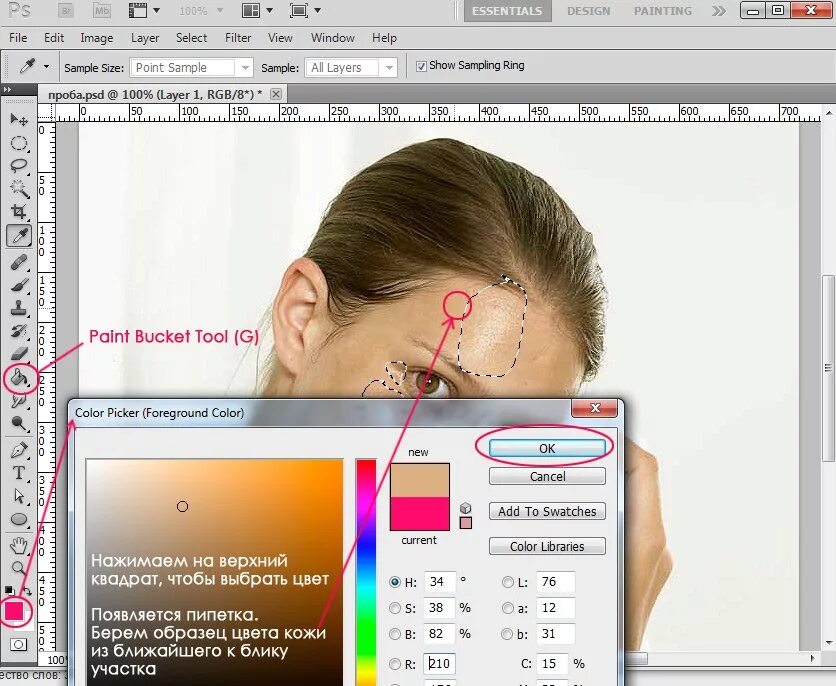Select the Elliptical Marquee tool
The height and width of the screenshot is (686, 836).
(19, 143)
